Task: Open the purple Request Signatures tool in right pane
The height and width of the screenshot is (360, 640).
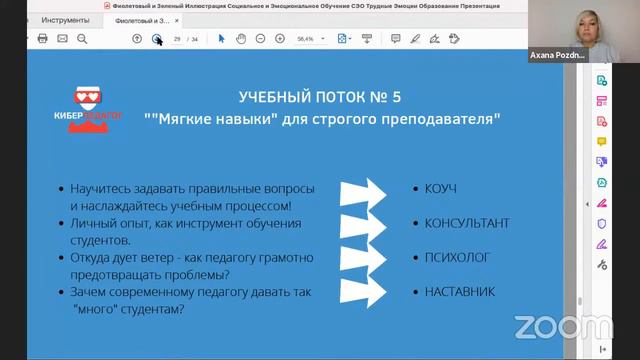Action: pos(602,244)
